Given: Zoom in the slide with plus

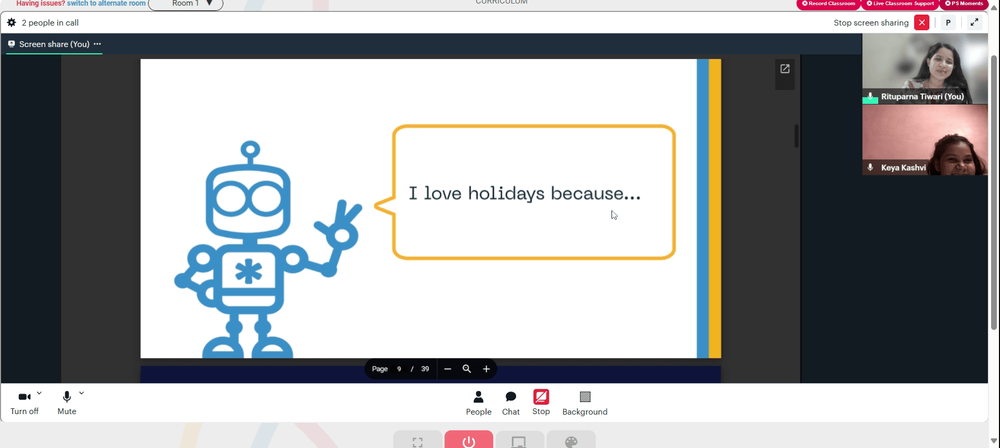Looking at the screenshot, I should point(486,369).
